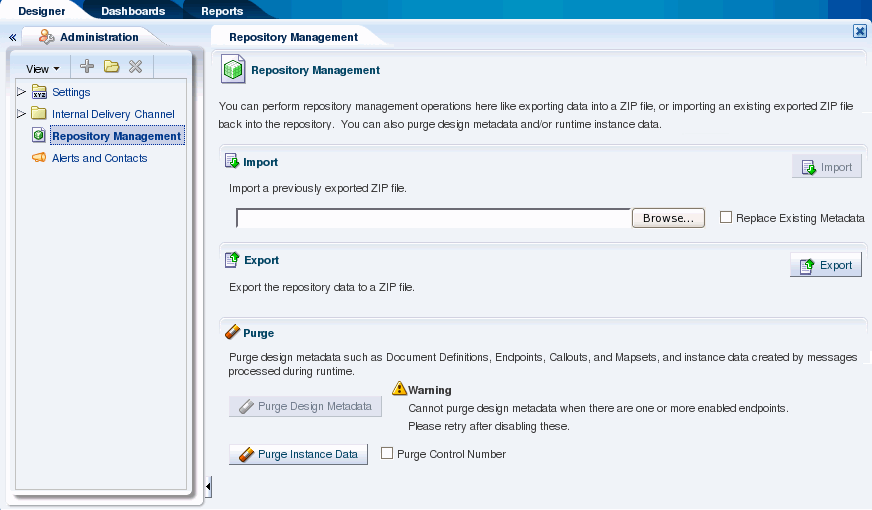This screenshot has width=872, height=510.
Task: Click the add (plus) icon in toolbar
Action: coord(87,67)
